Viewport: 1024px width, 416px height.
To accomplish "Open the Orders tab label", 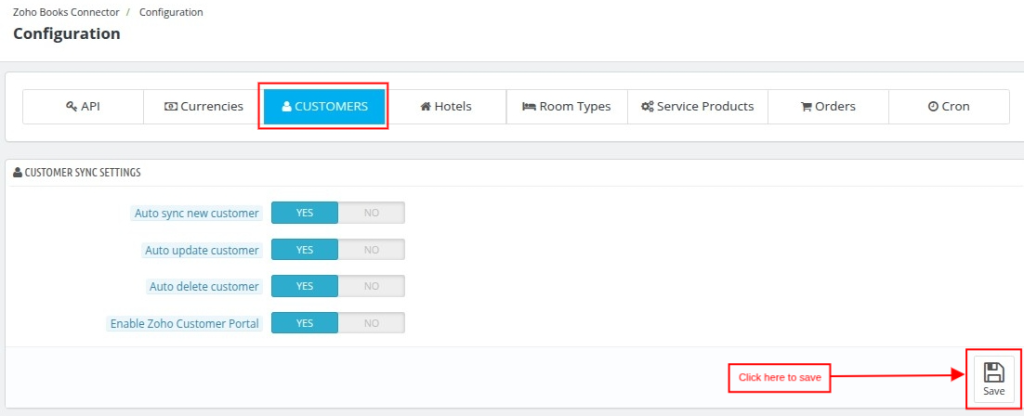I will coord(835,106).
